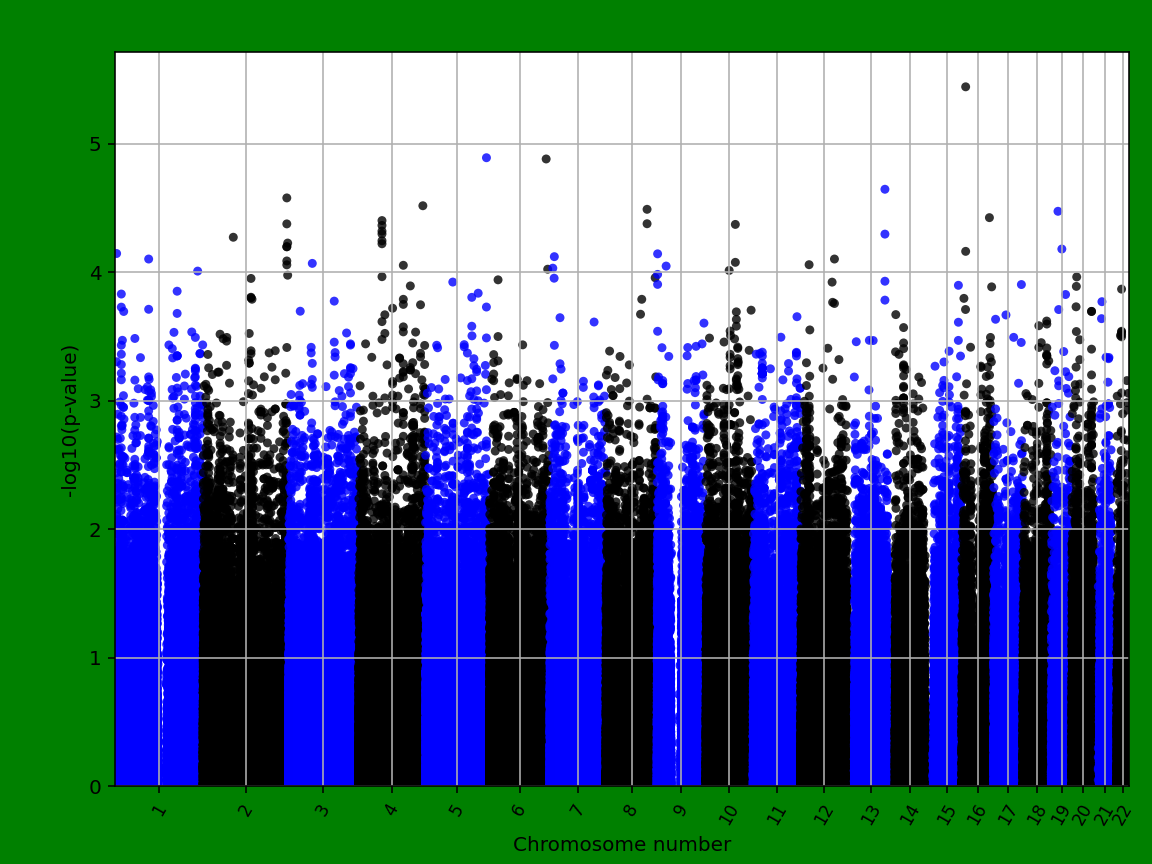Screen dimensions: 1152x864
Task: Click the black point near 4.9 over chromosome 6
Action: 546,158
